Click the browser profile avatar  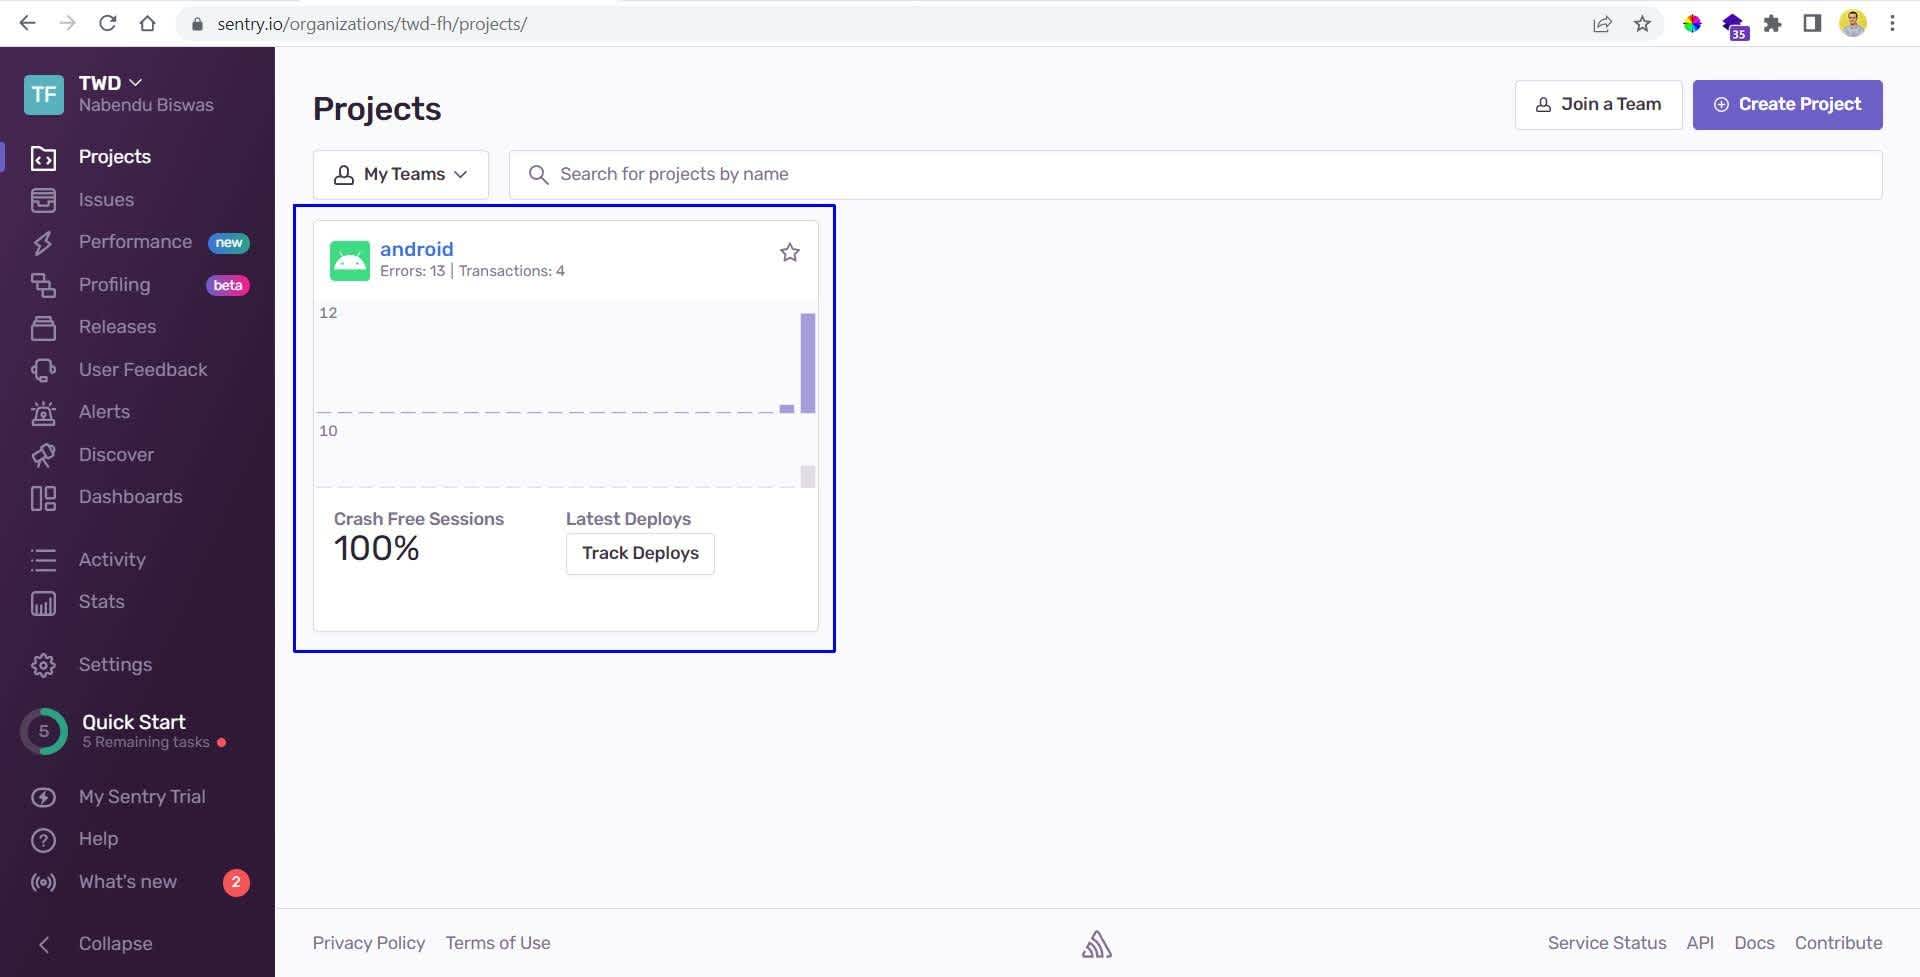click(x=1852, y=23)
